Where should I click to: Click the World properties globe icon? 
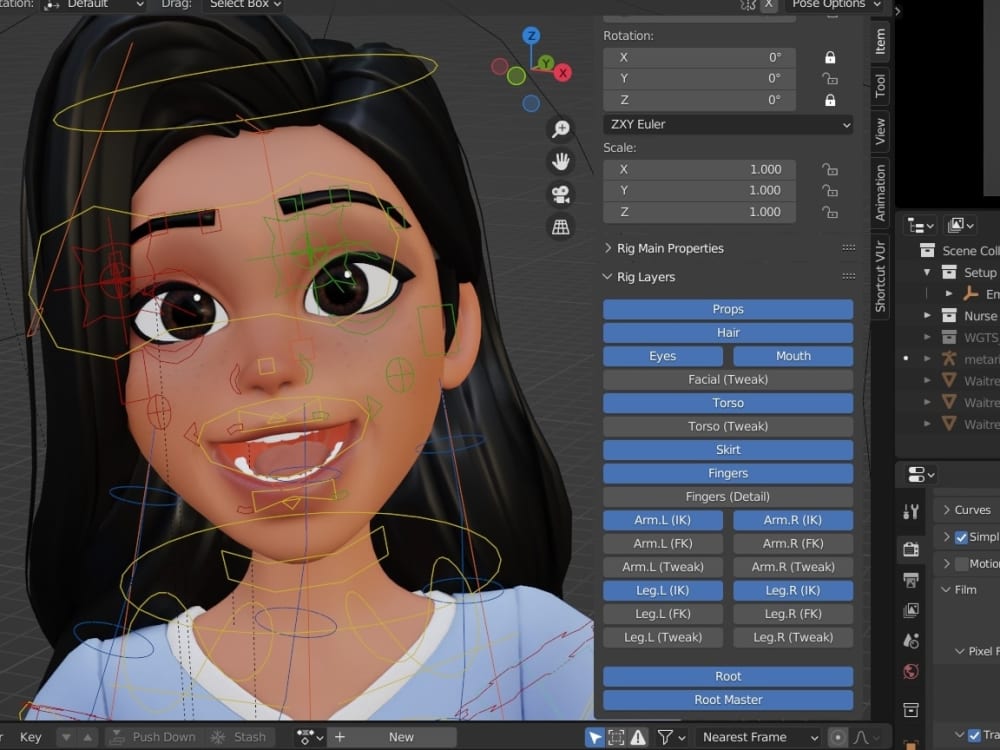910,669
